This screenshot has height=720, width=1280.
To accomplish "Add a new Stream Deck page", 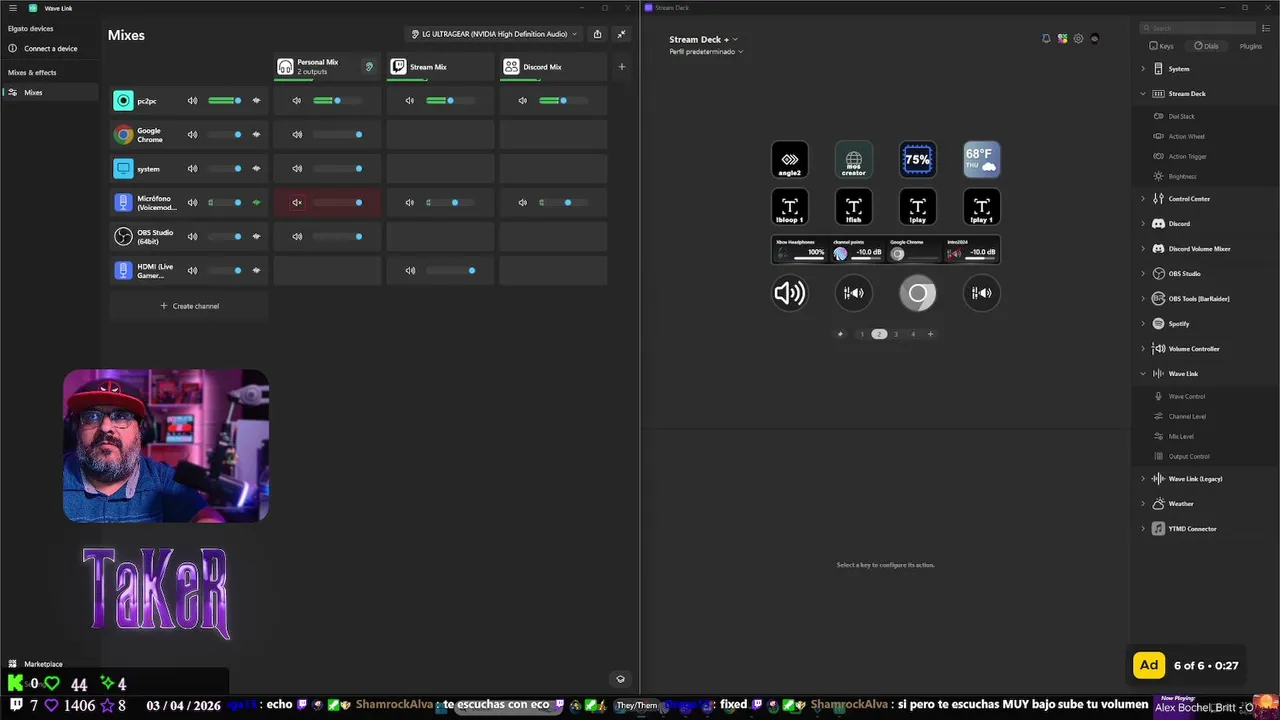I will click(930, 334).
